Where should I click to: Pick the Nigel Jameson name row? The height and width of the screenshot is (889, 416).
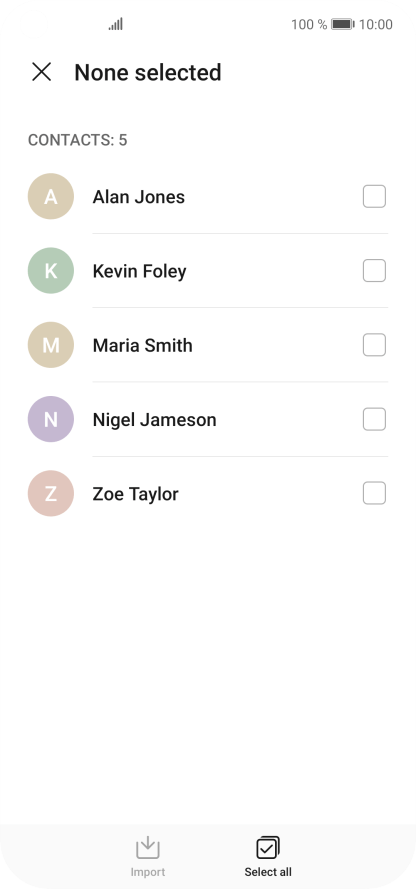[208, 419]
